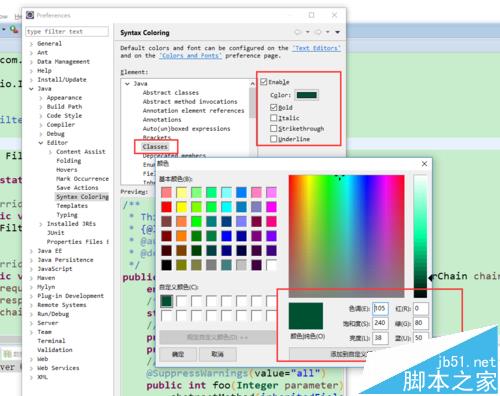Collapse the Editor node under Java
Viewport: 500px width, 396px height.
[41, 143]
